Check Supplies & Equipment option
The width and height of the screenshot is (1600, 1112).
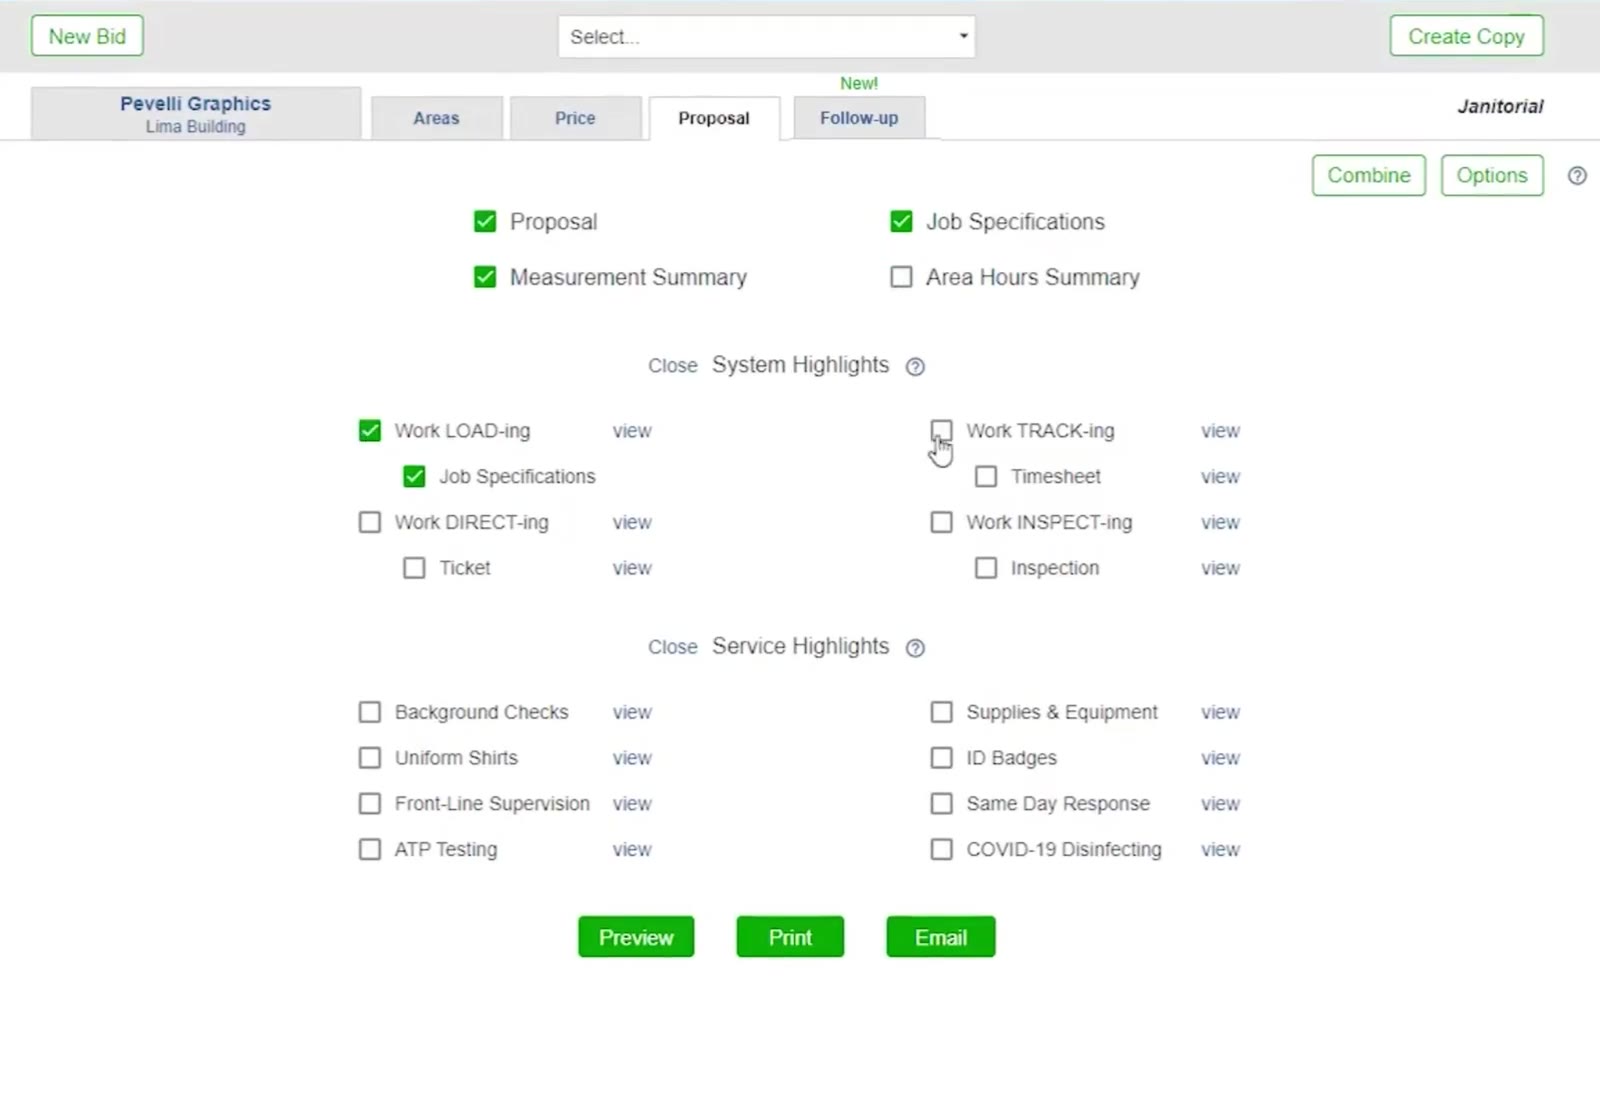pos(941,712)
